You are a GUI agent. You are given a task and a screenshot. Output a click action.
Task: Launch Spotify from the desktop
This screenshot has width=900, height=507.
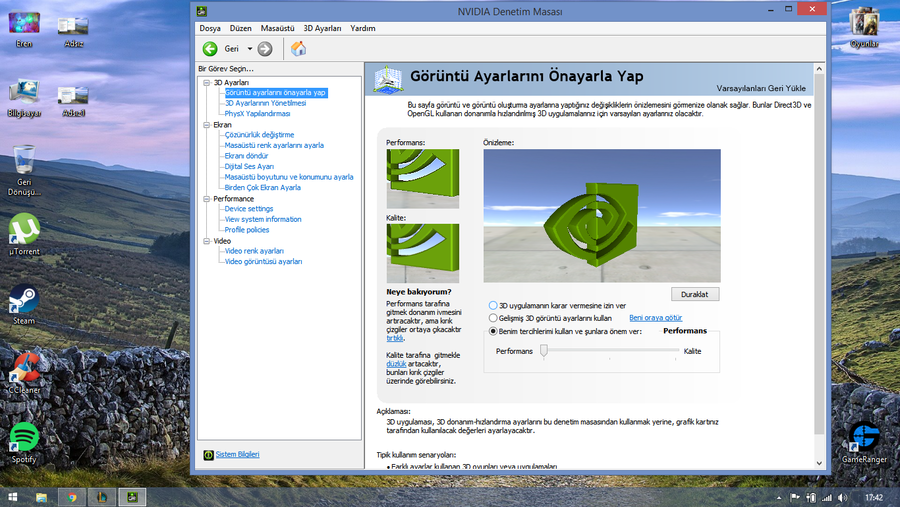(x=24, y=438)
